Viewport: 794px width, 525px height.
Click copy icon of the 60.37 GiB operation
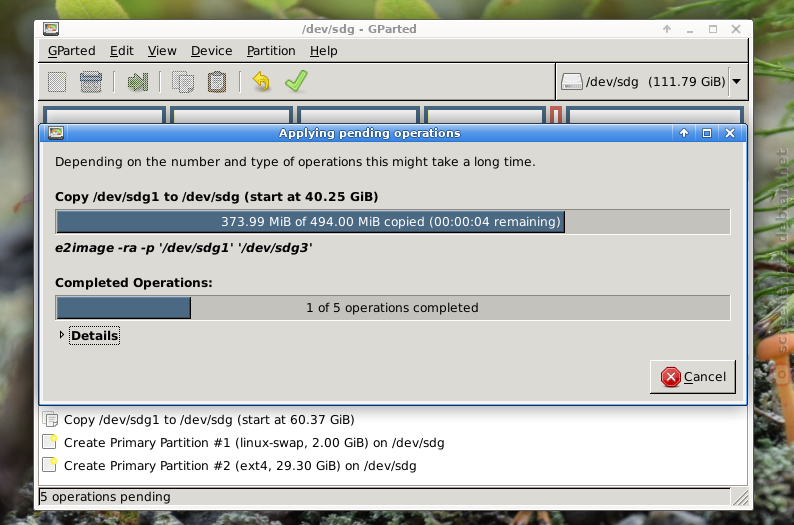point(50,420)
